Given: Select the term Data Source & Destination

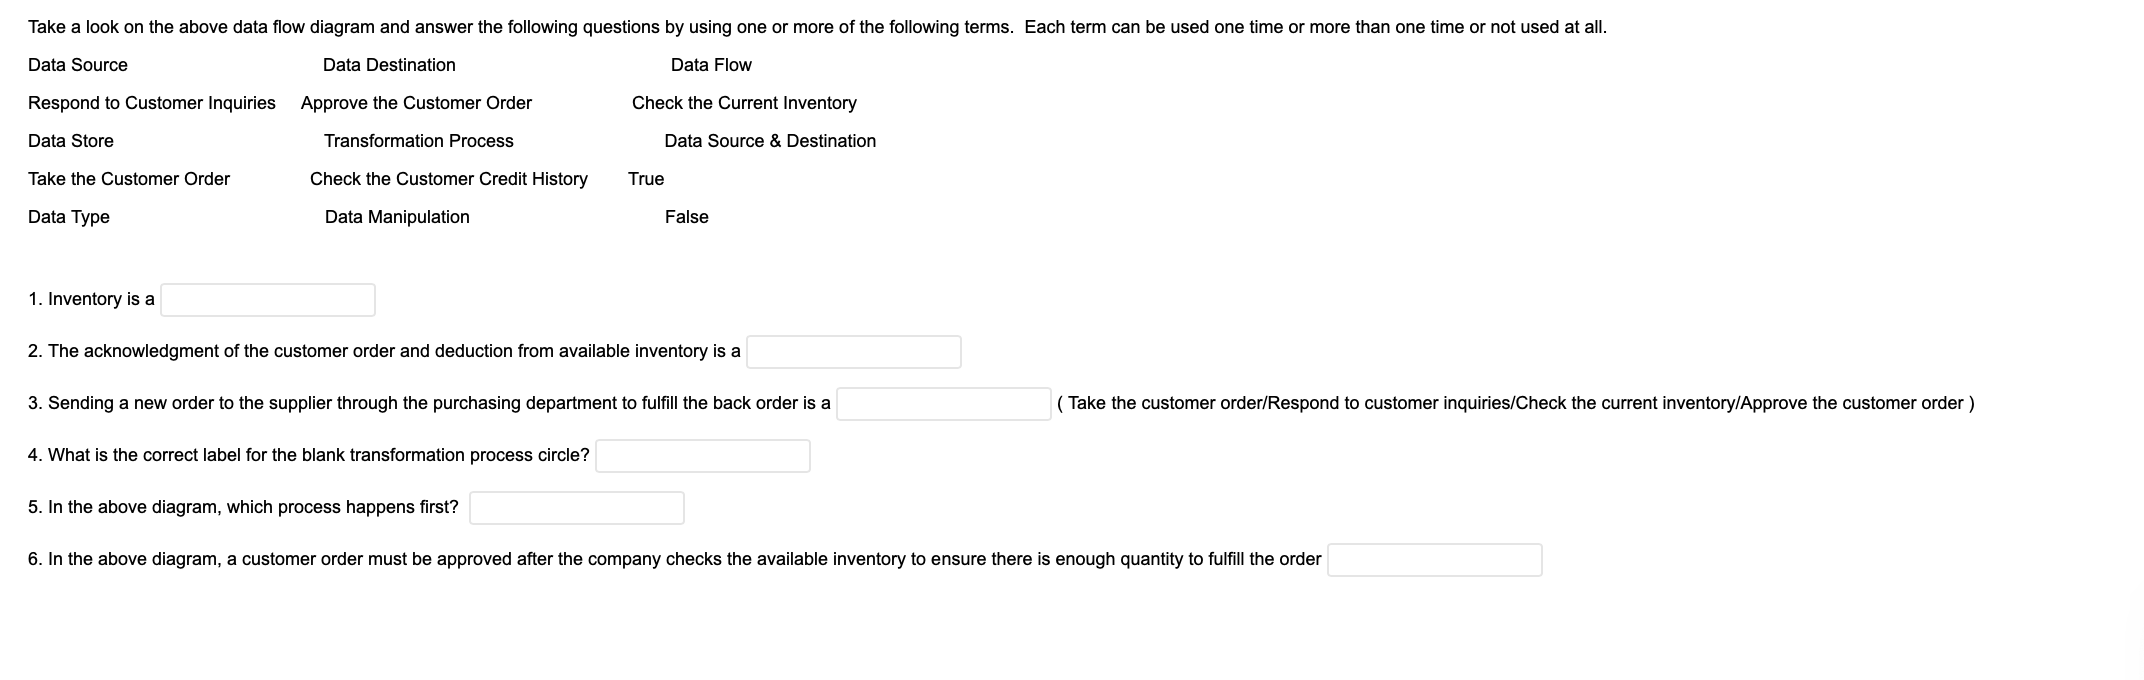Looking at the screenshot, I should click(x=770, y=140).
